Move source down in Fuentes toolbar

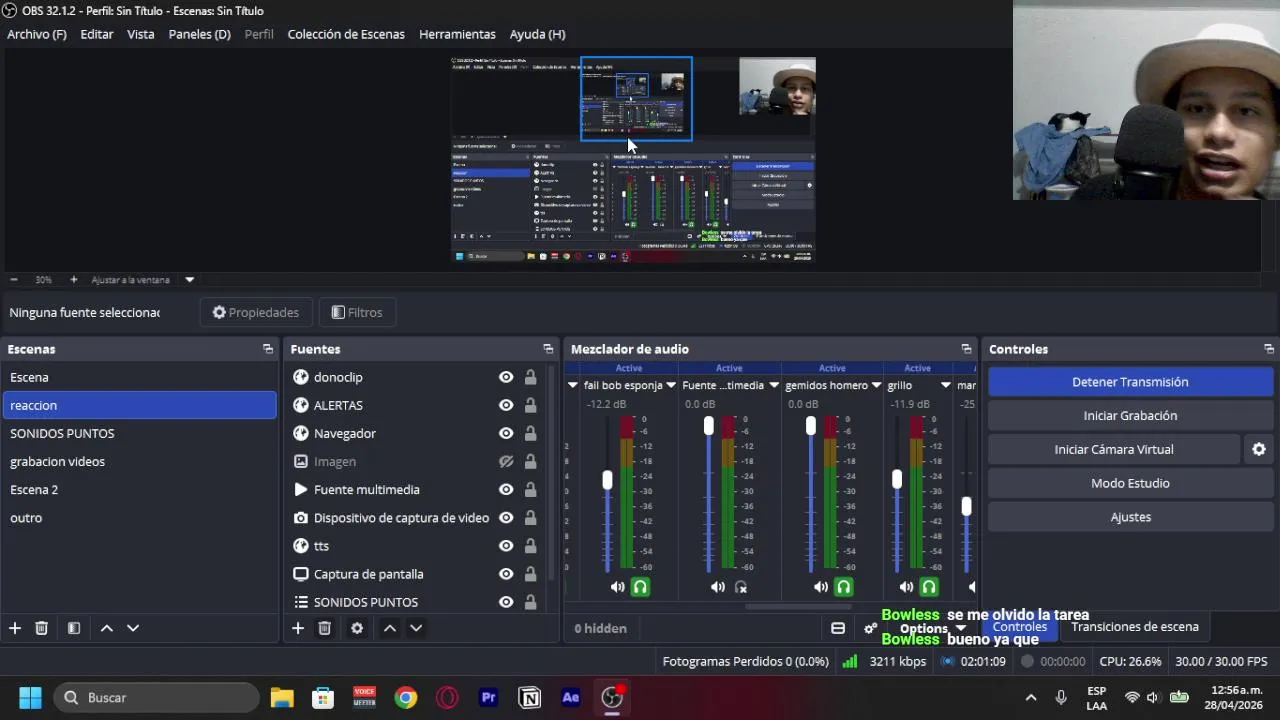coord(416,628)
